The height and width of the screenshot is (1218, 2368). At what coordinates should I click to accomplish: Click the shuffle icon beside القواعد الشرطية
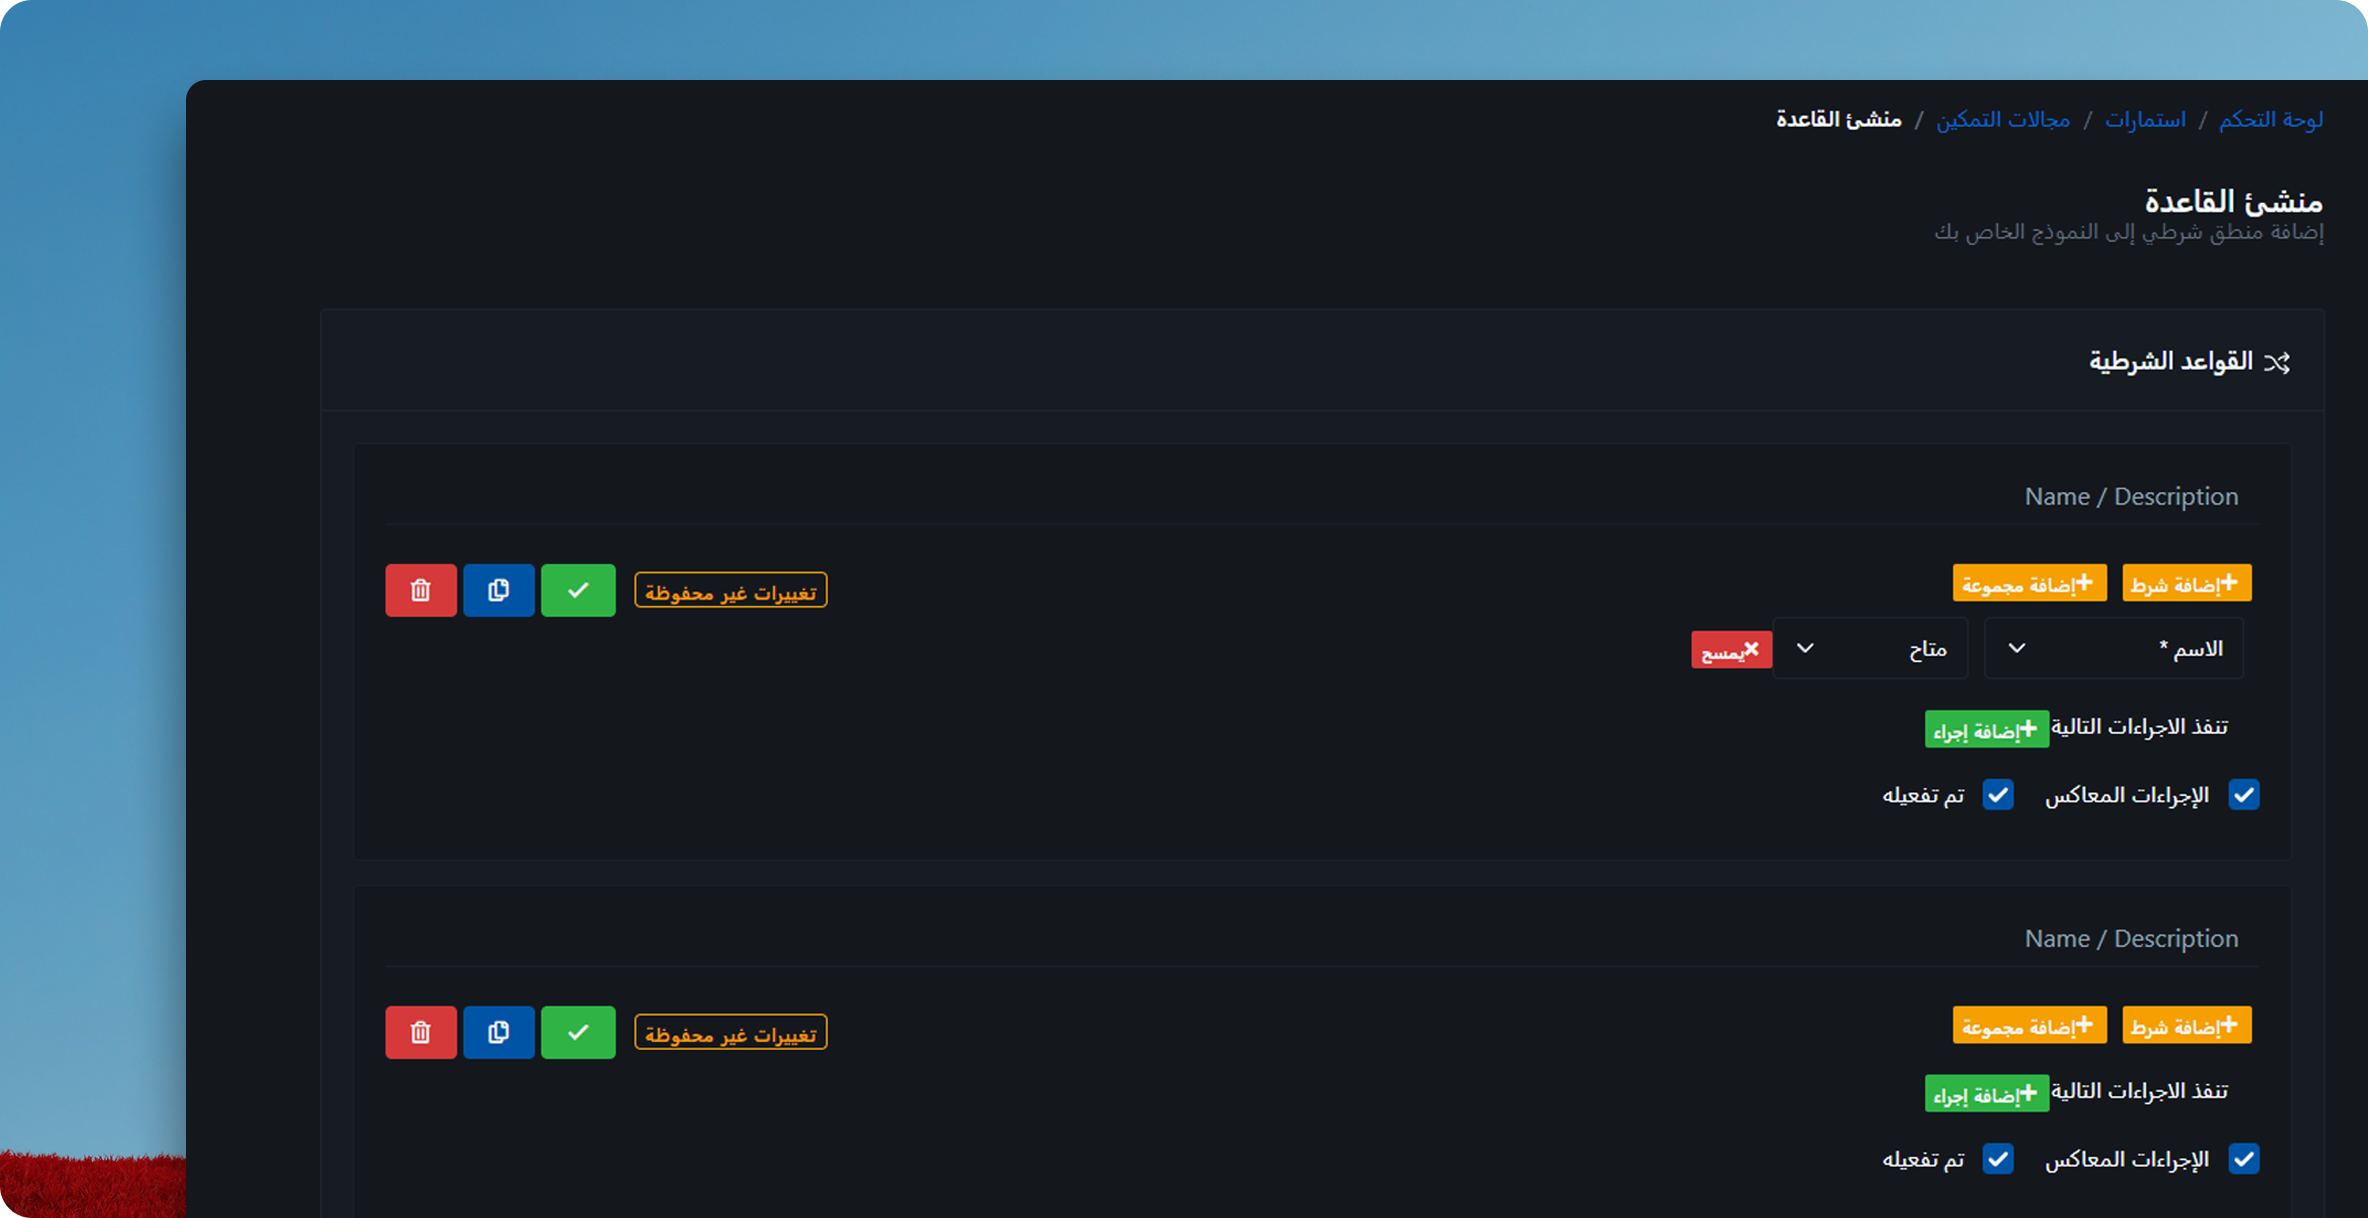(x=2277, y=362)
